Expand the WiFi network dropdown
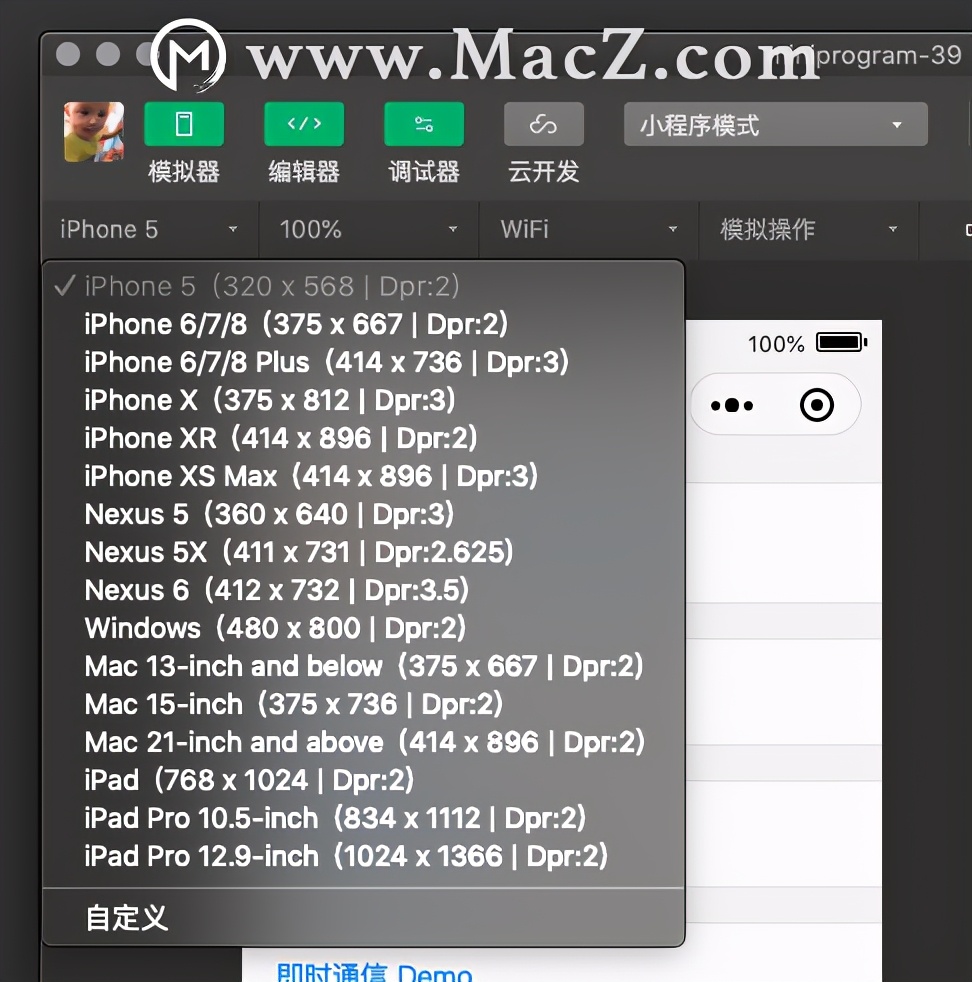Image resolution: width=972 pixels, height=982 pixels. pyautogui.click(x=586, y=229)
